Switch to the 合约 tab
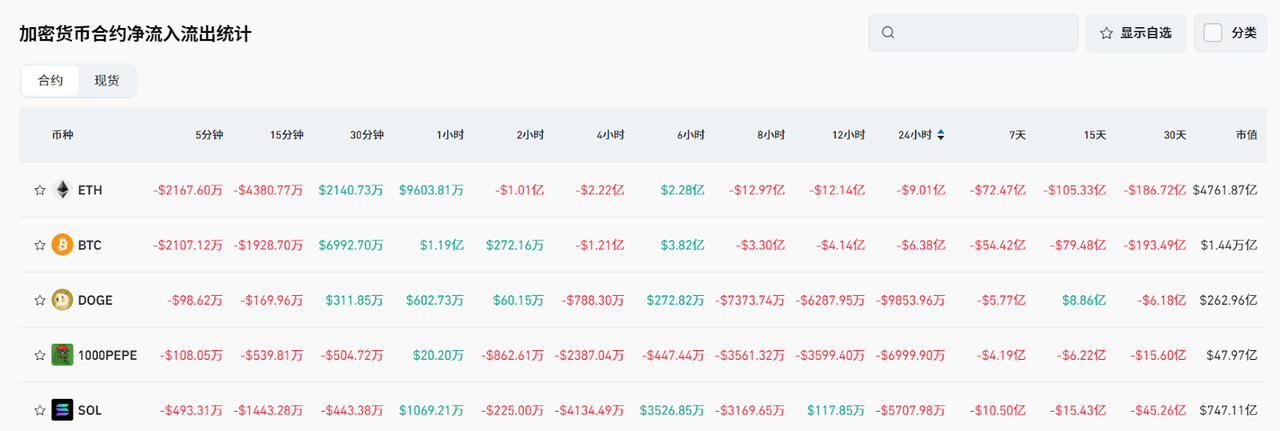This screenshot has width=1280, height=431. [50, 81]
